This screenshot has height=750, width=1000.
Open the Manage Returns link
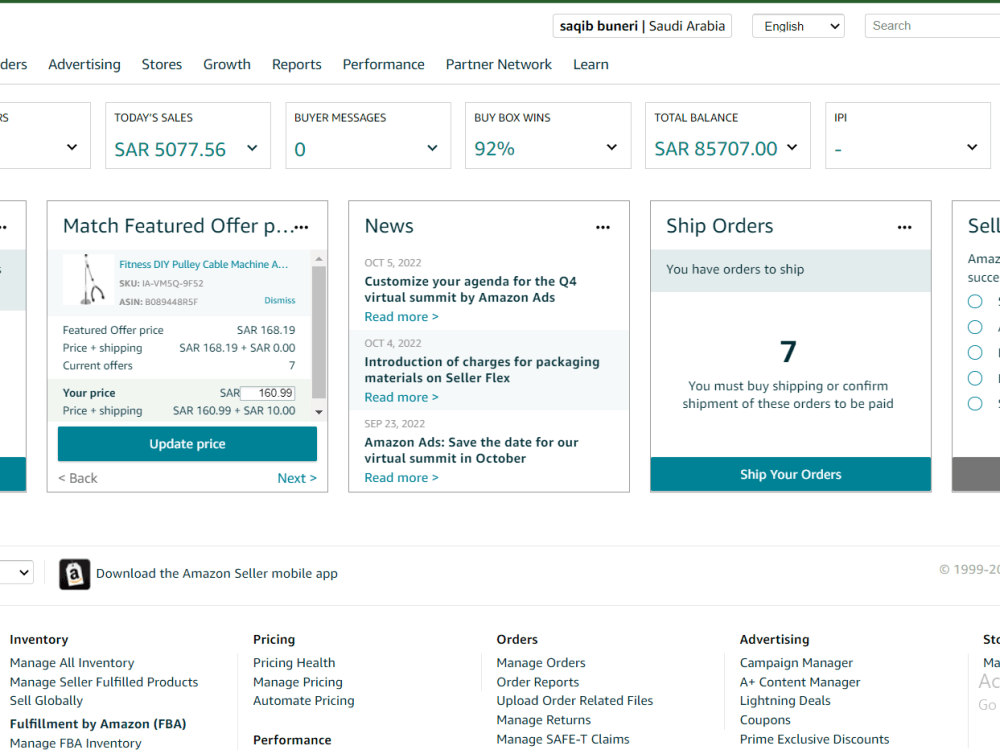coord(544,719)
